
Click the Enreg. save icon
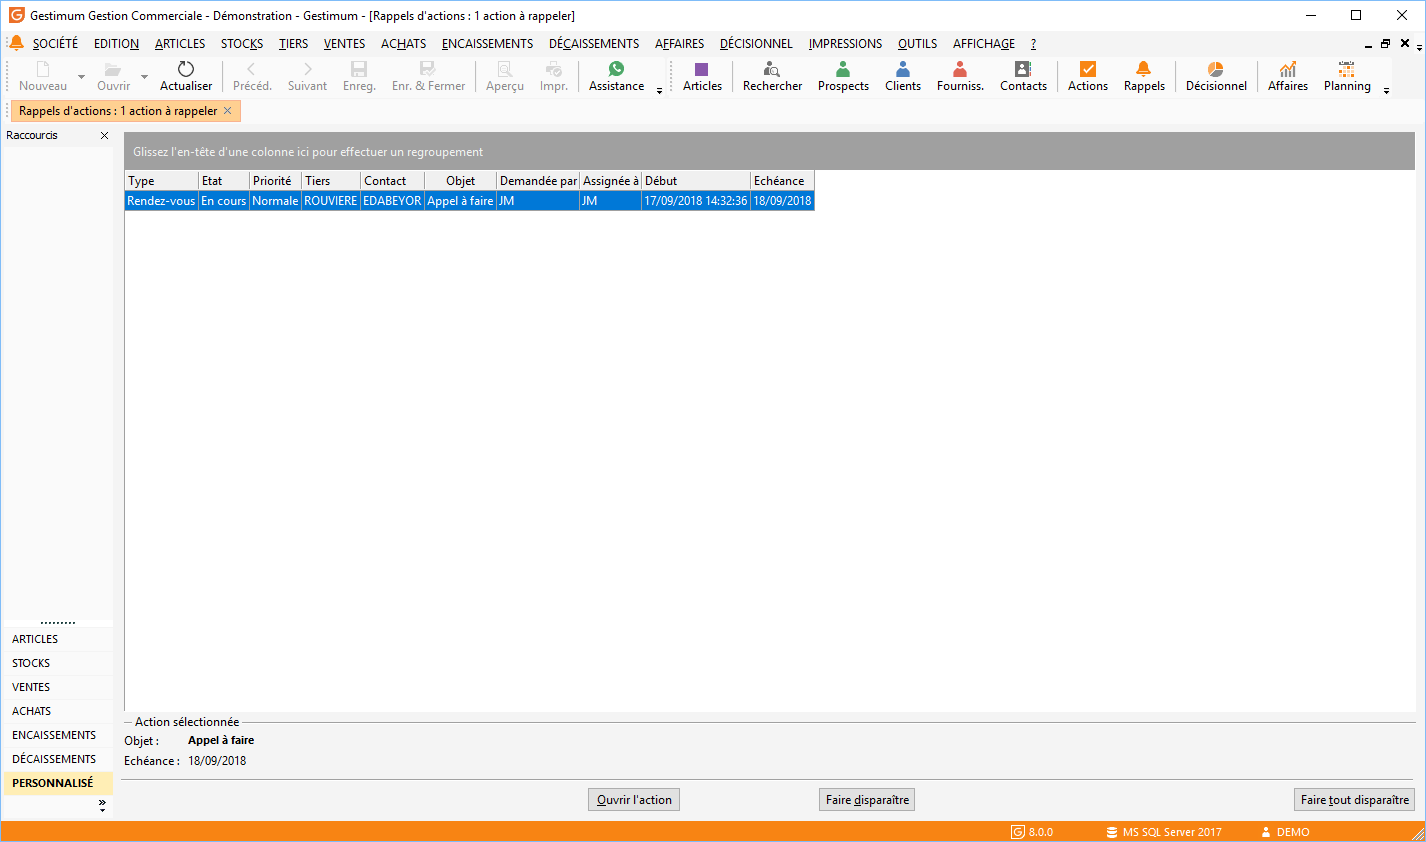pyautogui.click(x=359, y=69)
